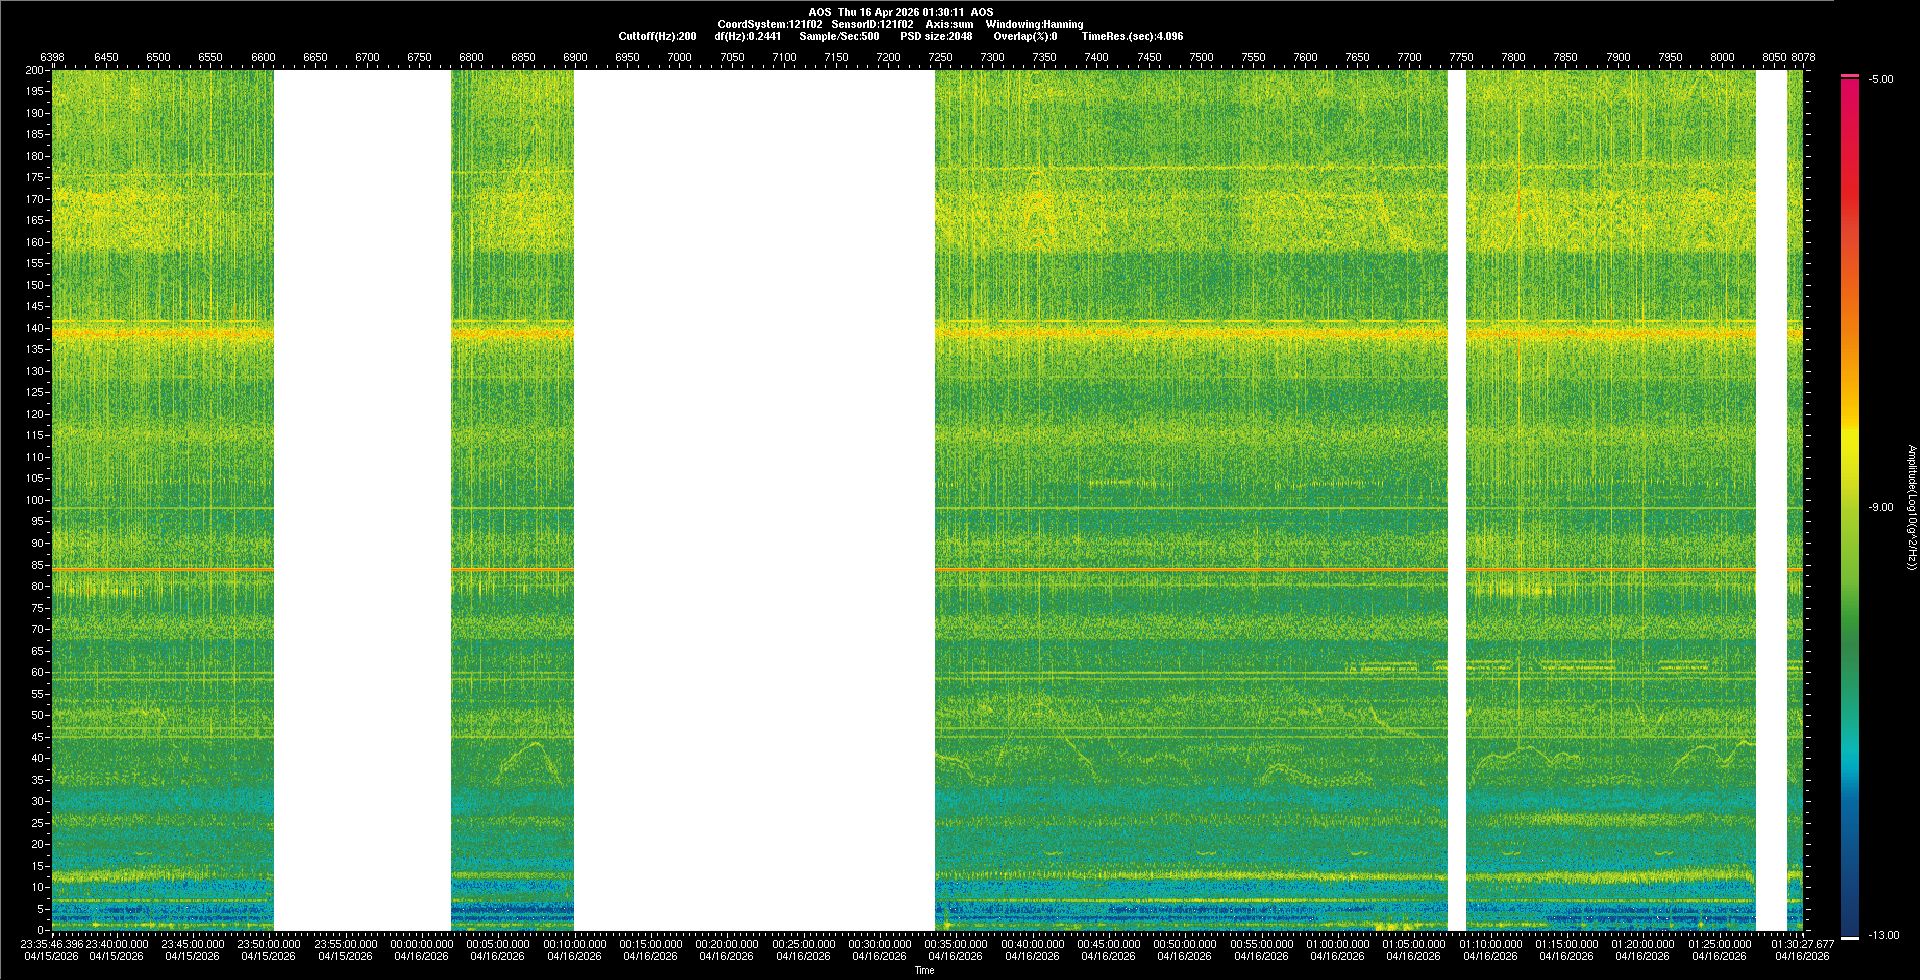
Task: Click the PSD size:2048 header text
Action: (x=936, y=36)
